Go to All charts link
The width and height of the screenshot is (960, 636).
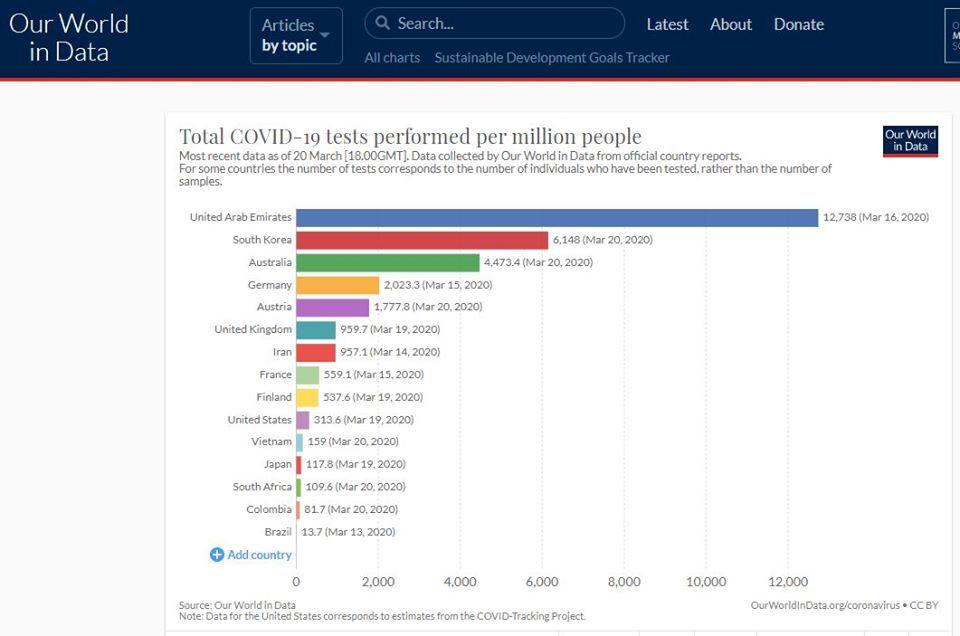tap(392, 58)
